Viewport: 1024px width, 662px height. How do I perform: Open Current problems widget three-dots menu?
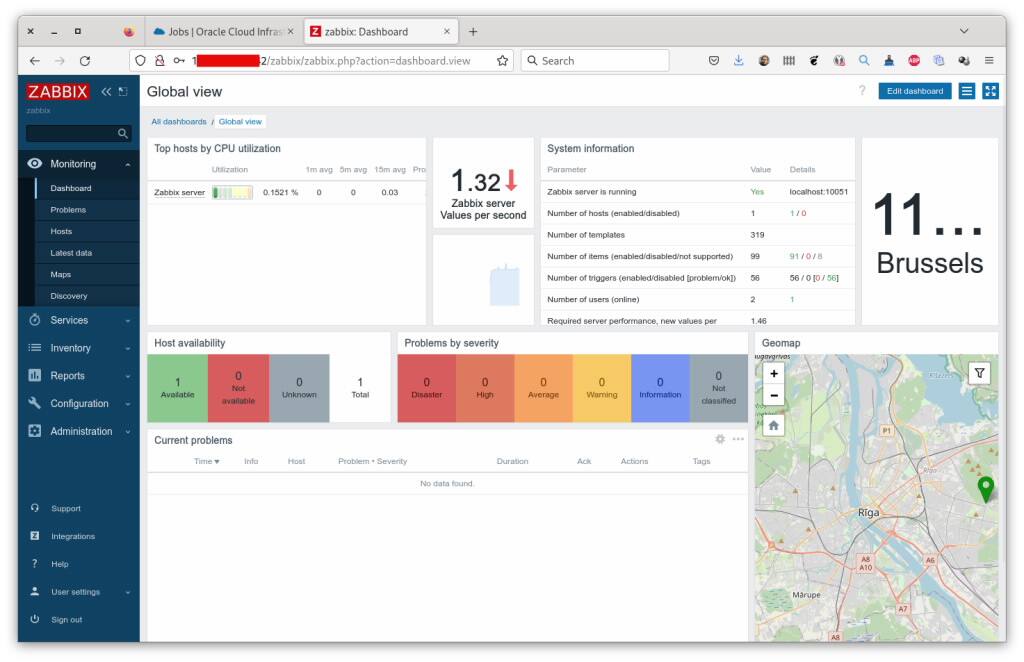click(738, 439)
